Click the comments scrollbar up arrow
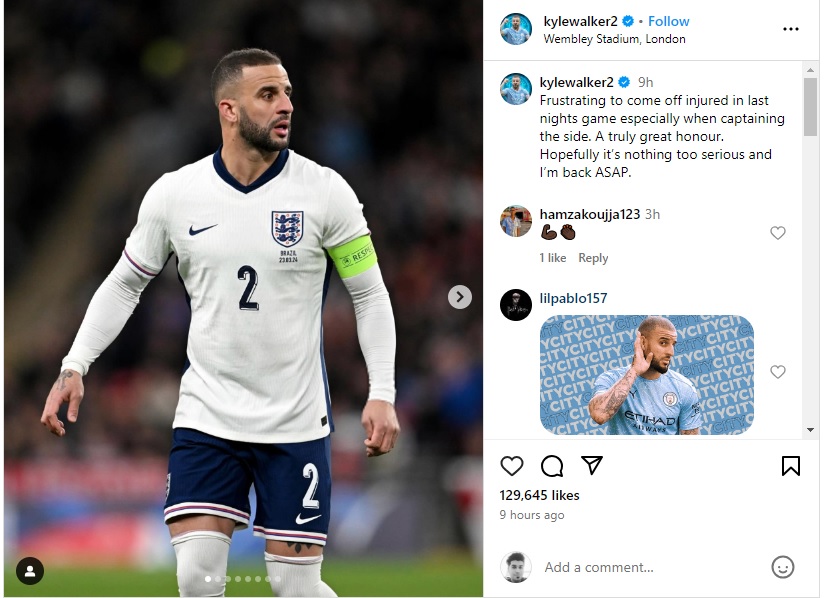The image size is (824, 598). click(x=810, y=70)
